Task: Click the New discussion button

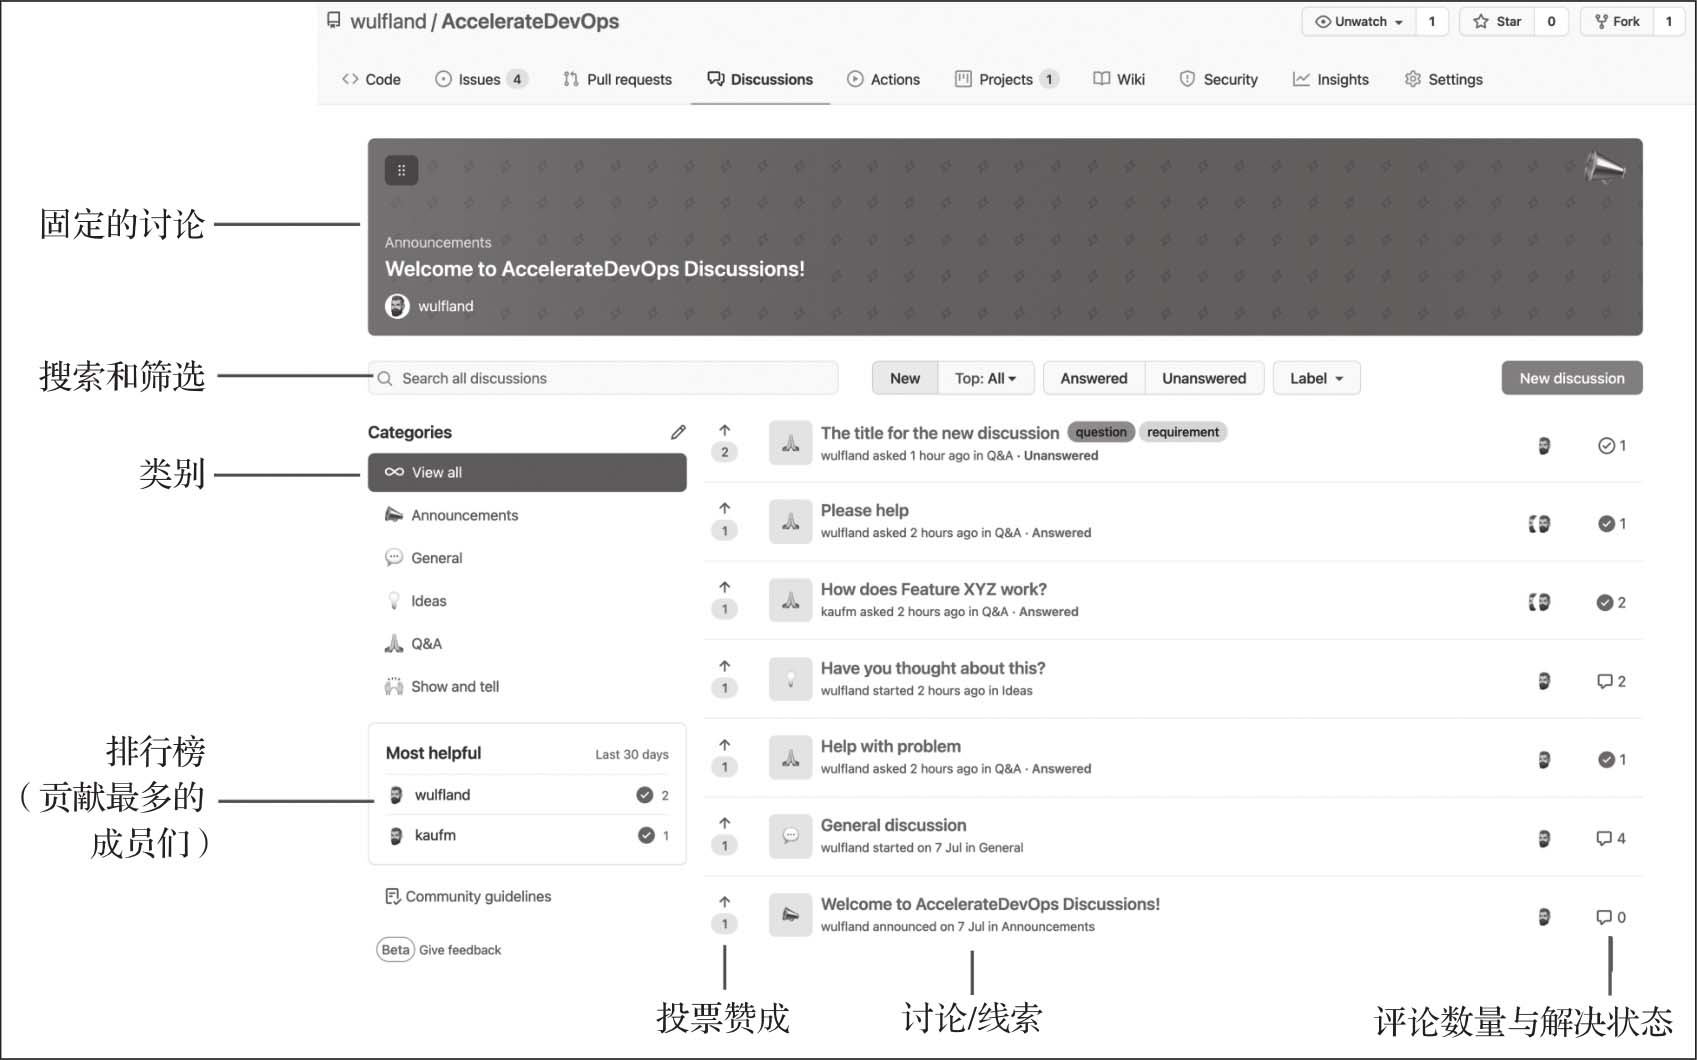Action: tap(1572, 379)
